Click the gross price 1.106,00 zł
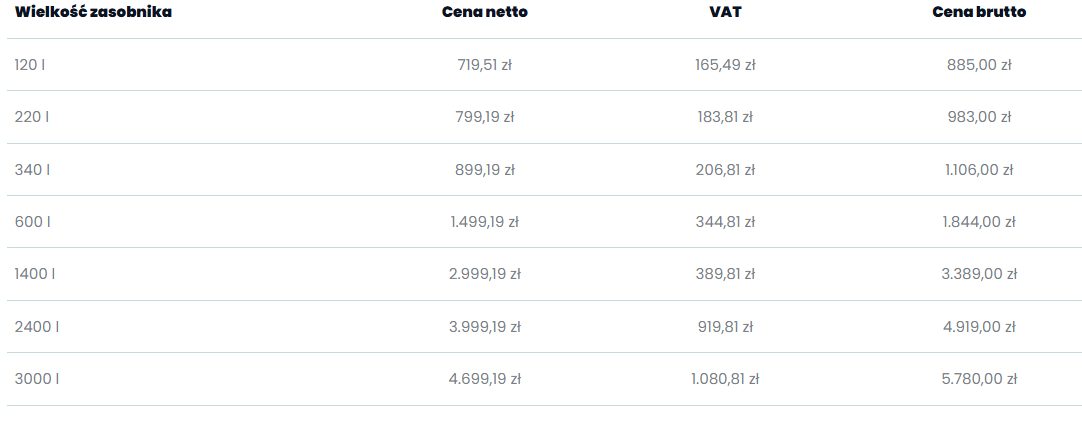The height and width of the screenshot is (423, 1082). [x=979, y=170]
